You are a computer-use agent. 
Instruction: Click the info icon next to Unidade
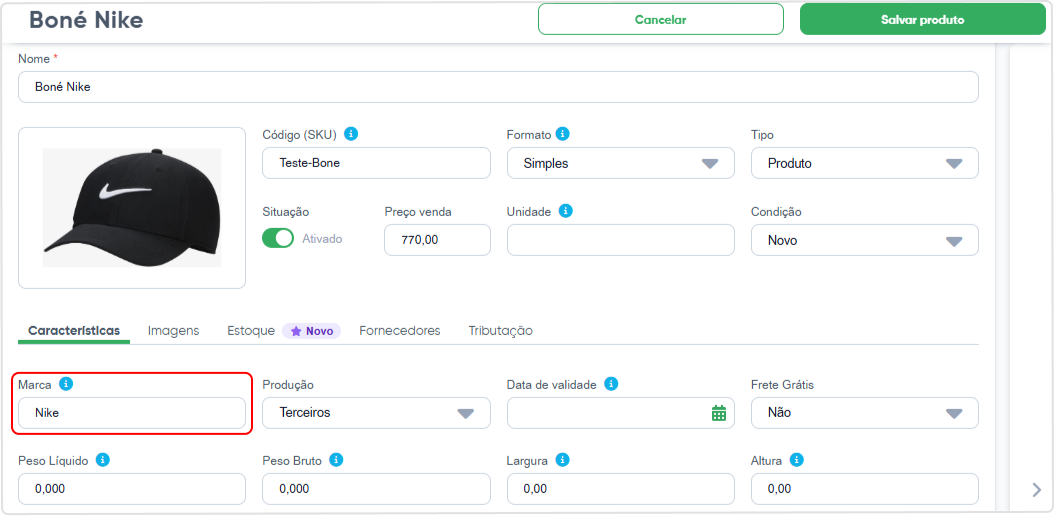click(x=566, y=211)
